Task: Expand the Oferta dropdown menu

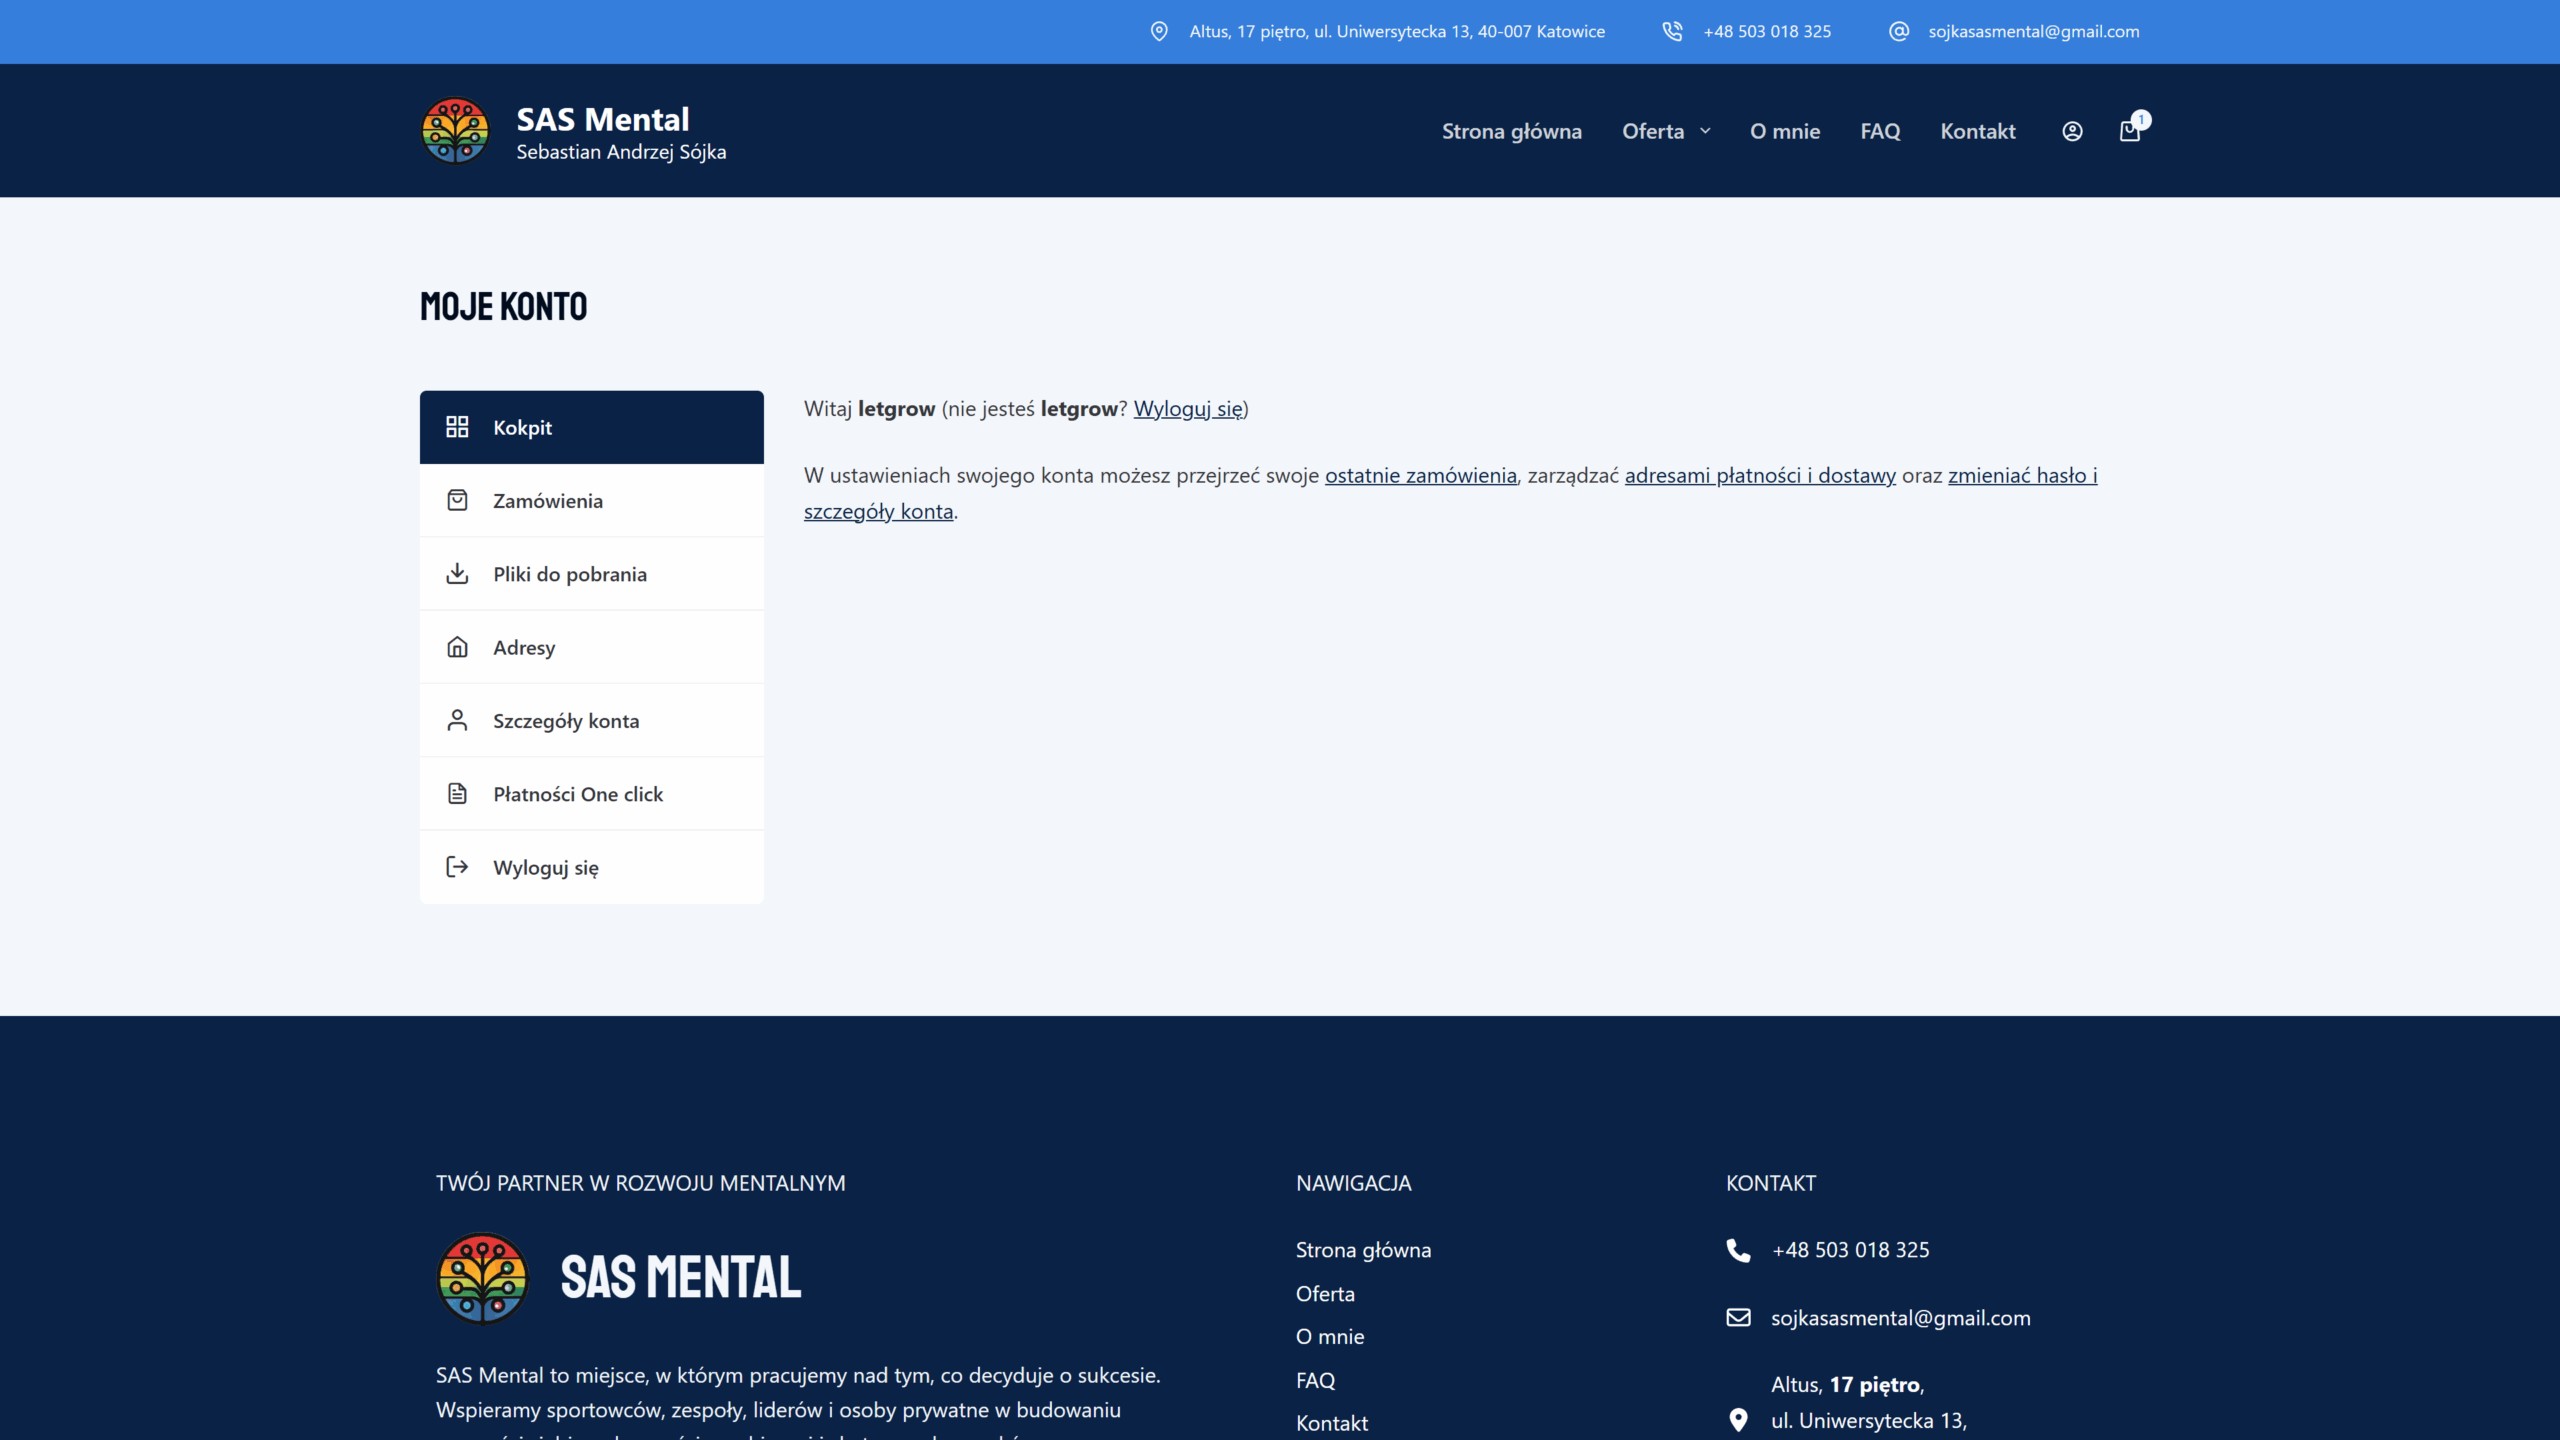Action: (1666, 131)
